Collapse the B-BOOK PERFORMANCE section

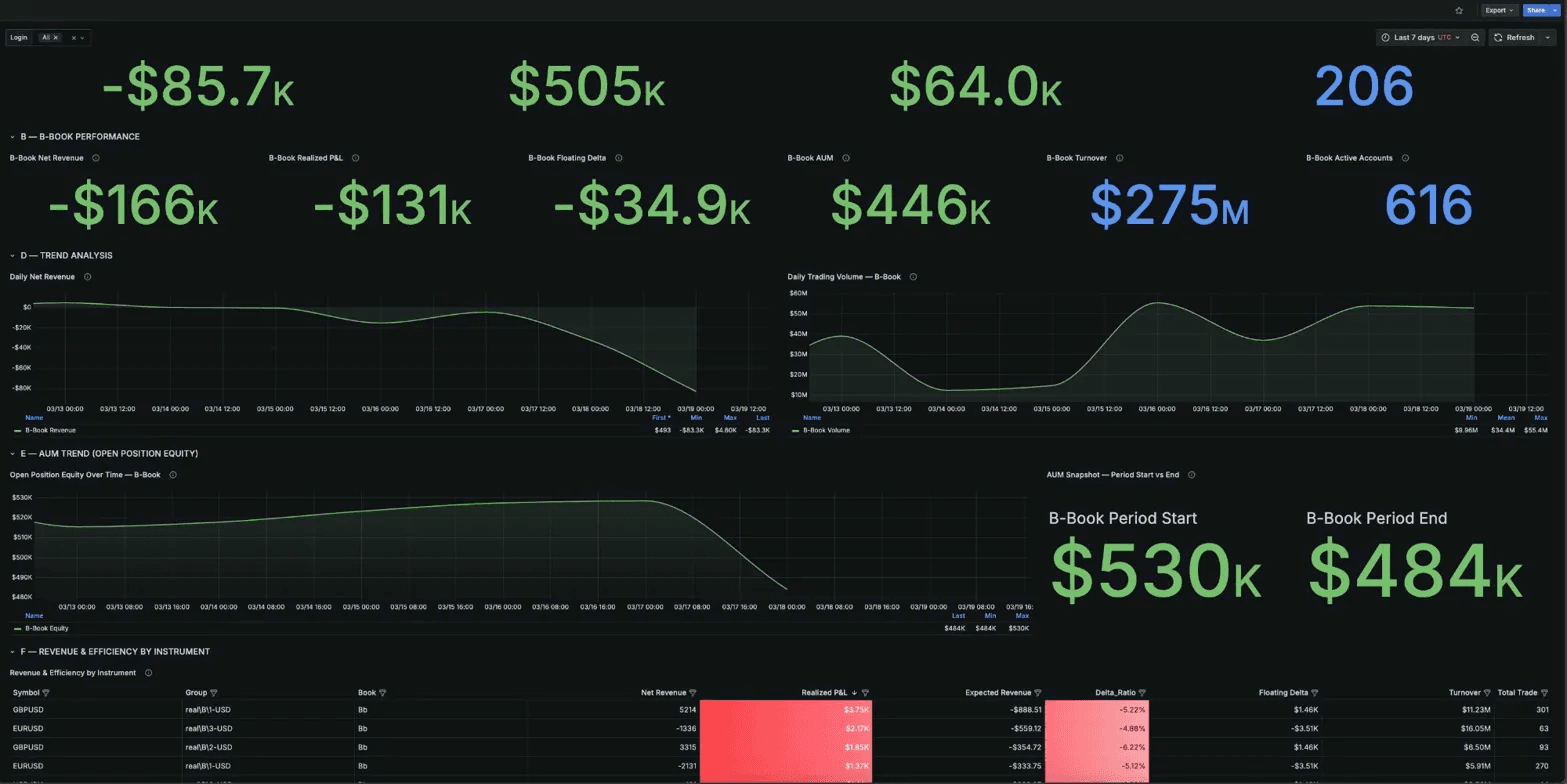point(10,136)
